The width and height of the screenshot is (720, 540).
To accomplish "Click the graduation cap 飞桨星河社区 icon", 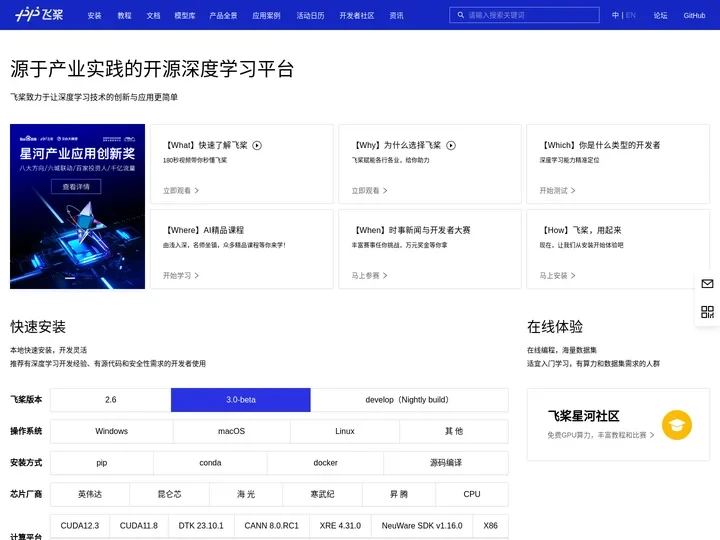I will (x=676, y=425).
